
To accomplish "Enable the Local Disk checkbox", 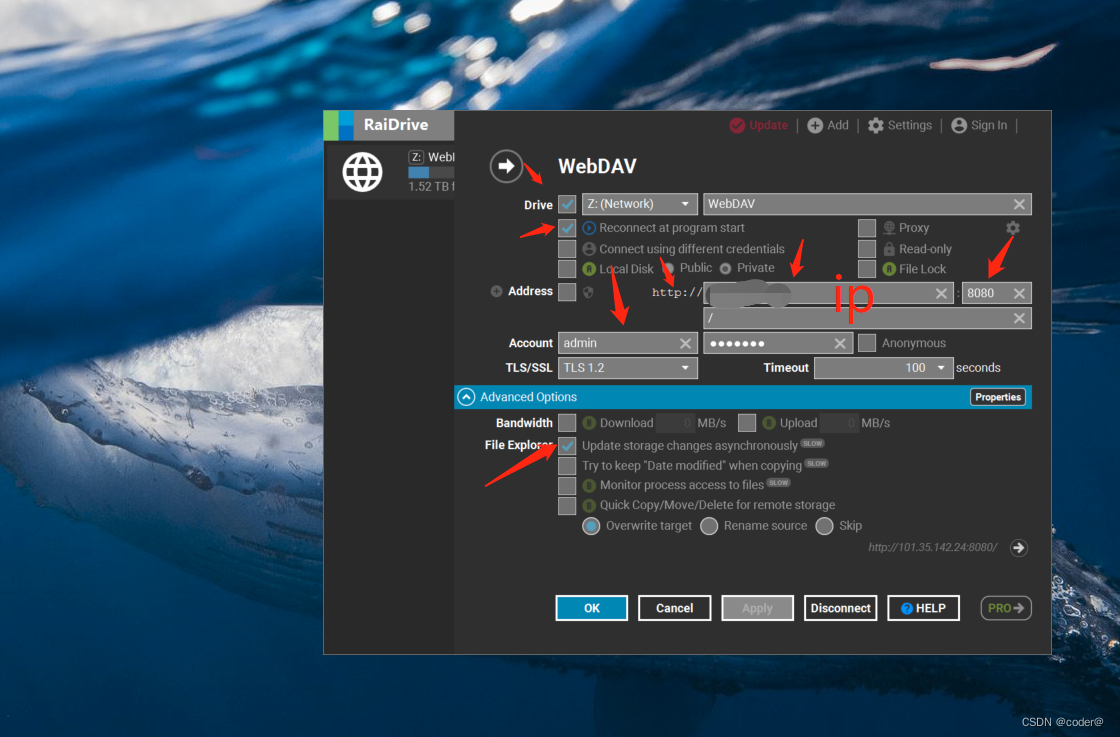I will point(567,269).
